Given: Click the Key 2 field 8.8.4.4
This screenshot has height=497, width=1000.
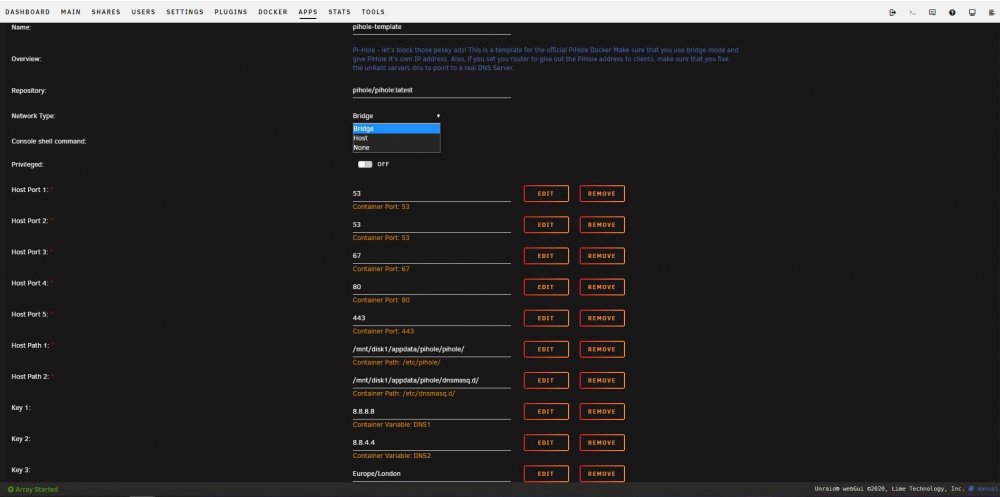Looking at the screenshot, I should pyautogui.click(x=431, y=443).
